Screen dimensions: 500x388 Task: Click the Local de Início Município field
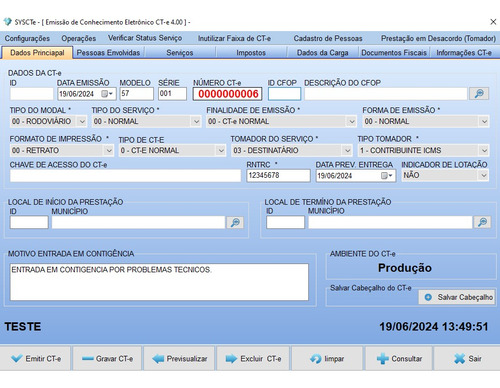click(138, 222)
